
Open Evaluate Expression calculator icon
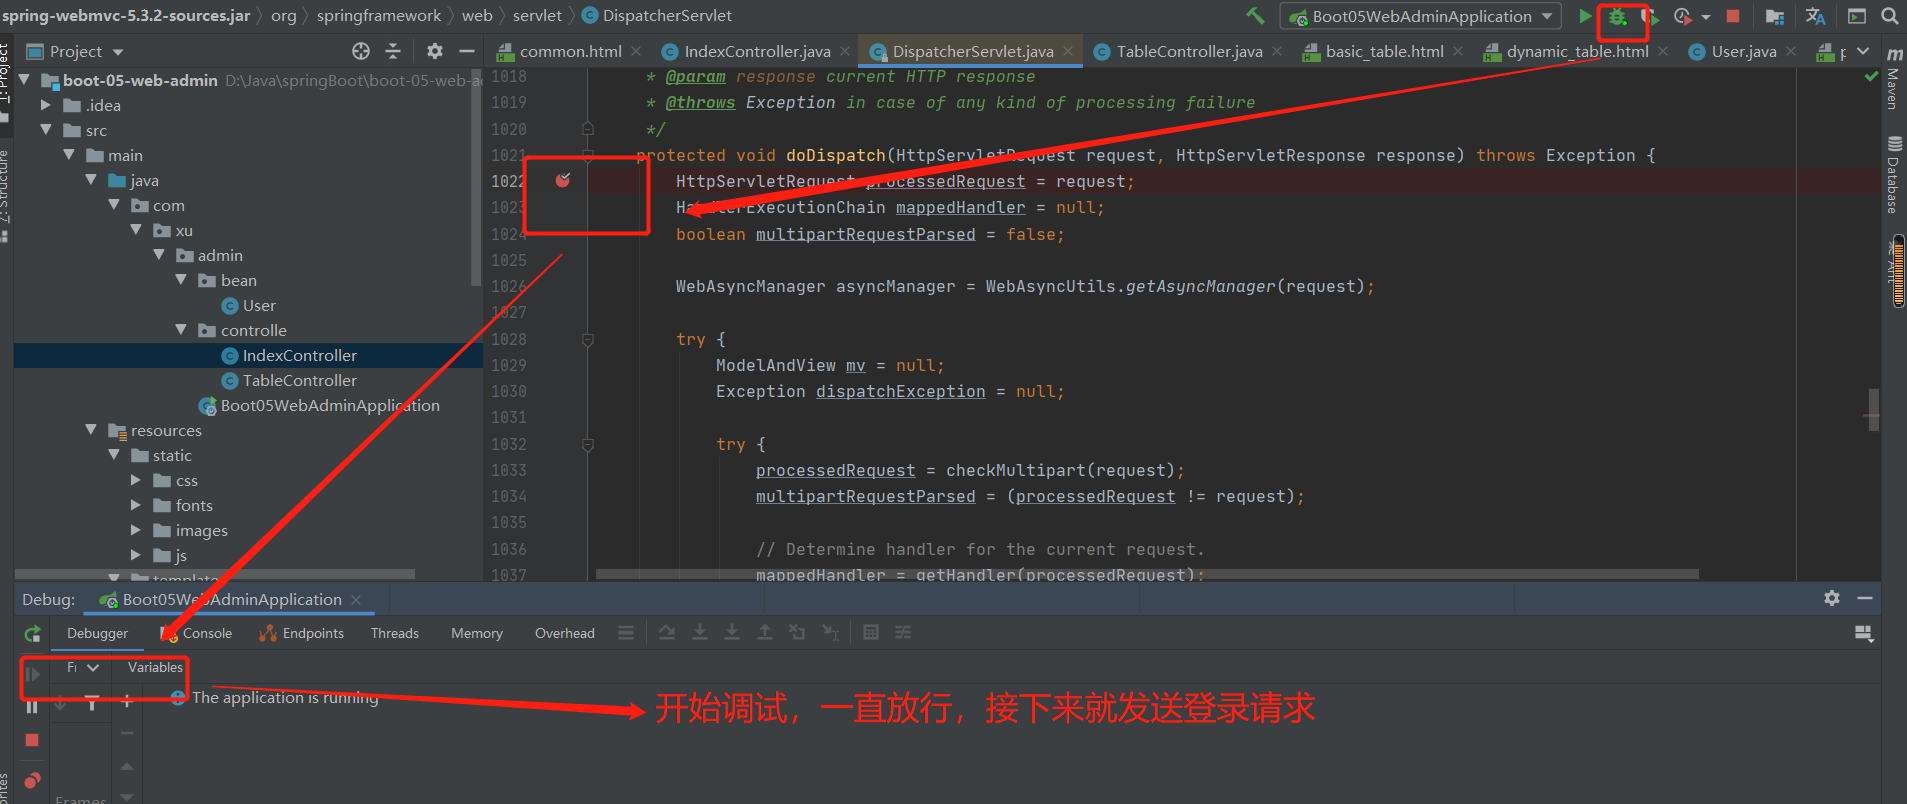(x=871, y=632)
